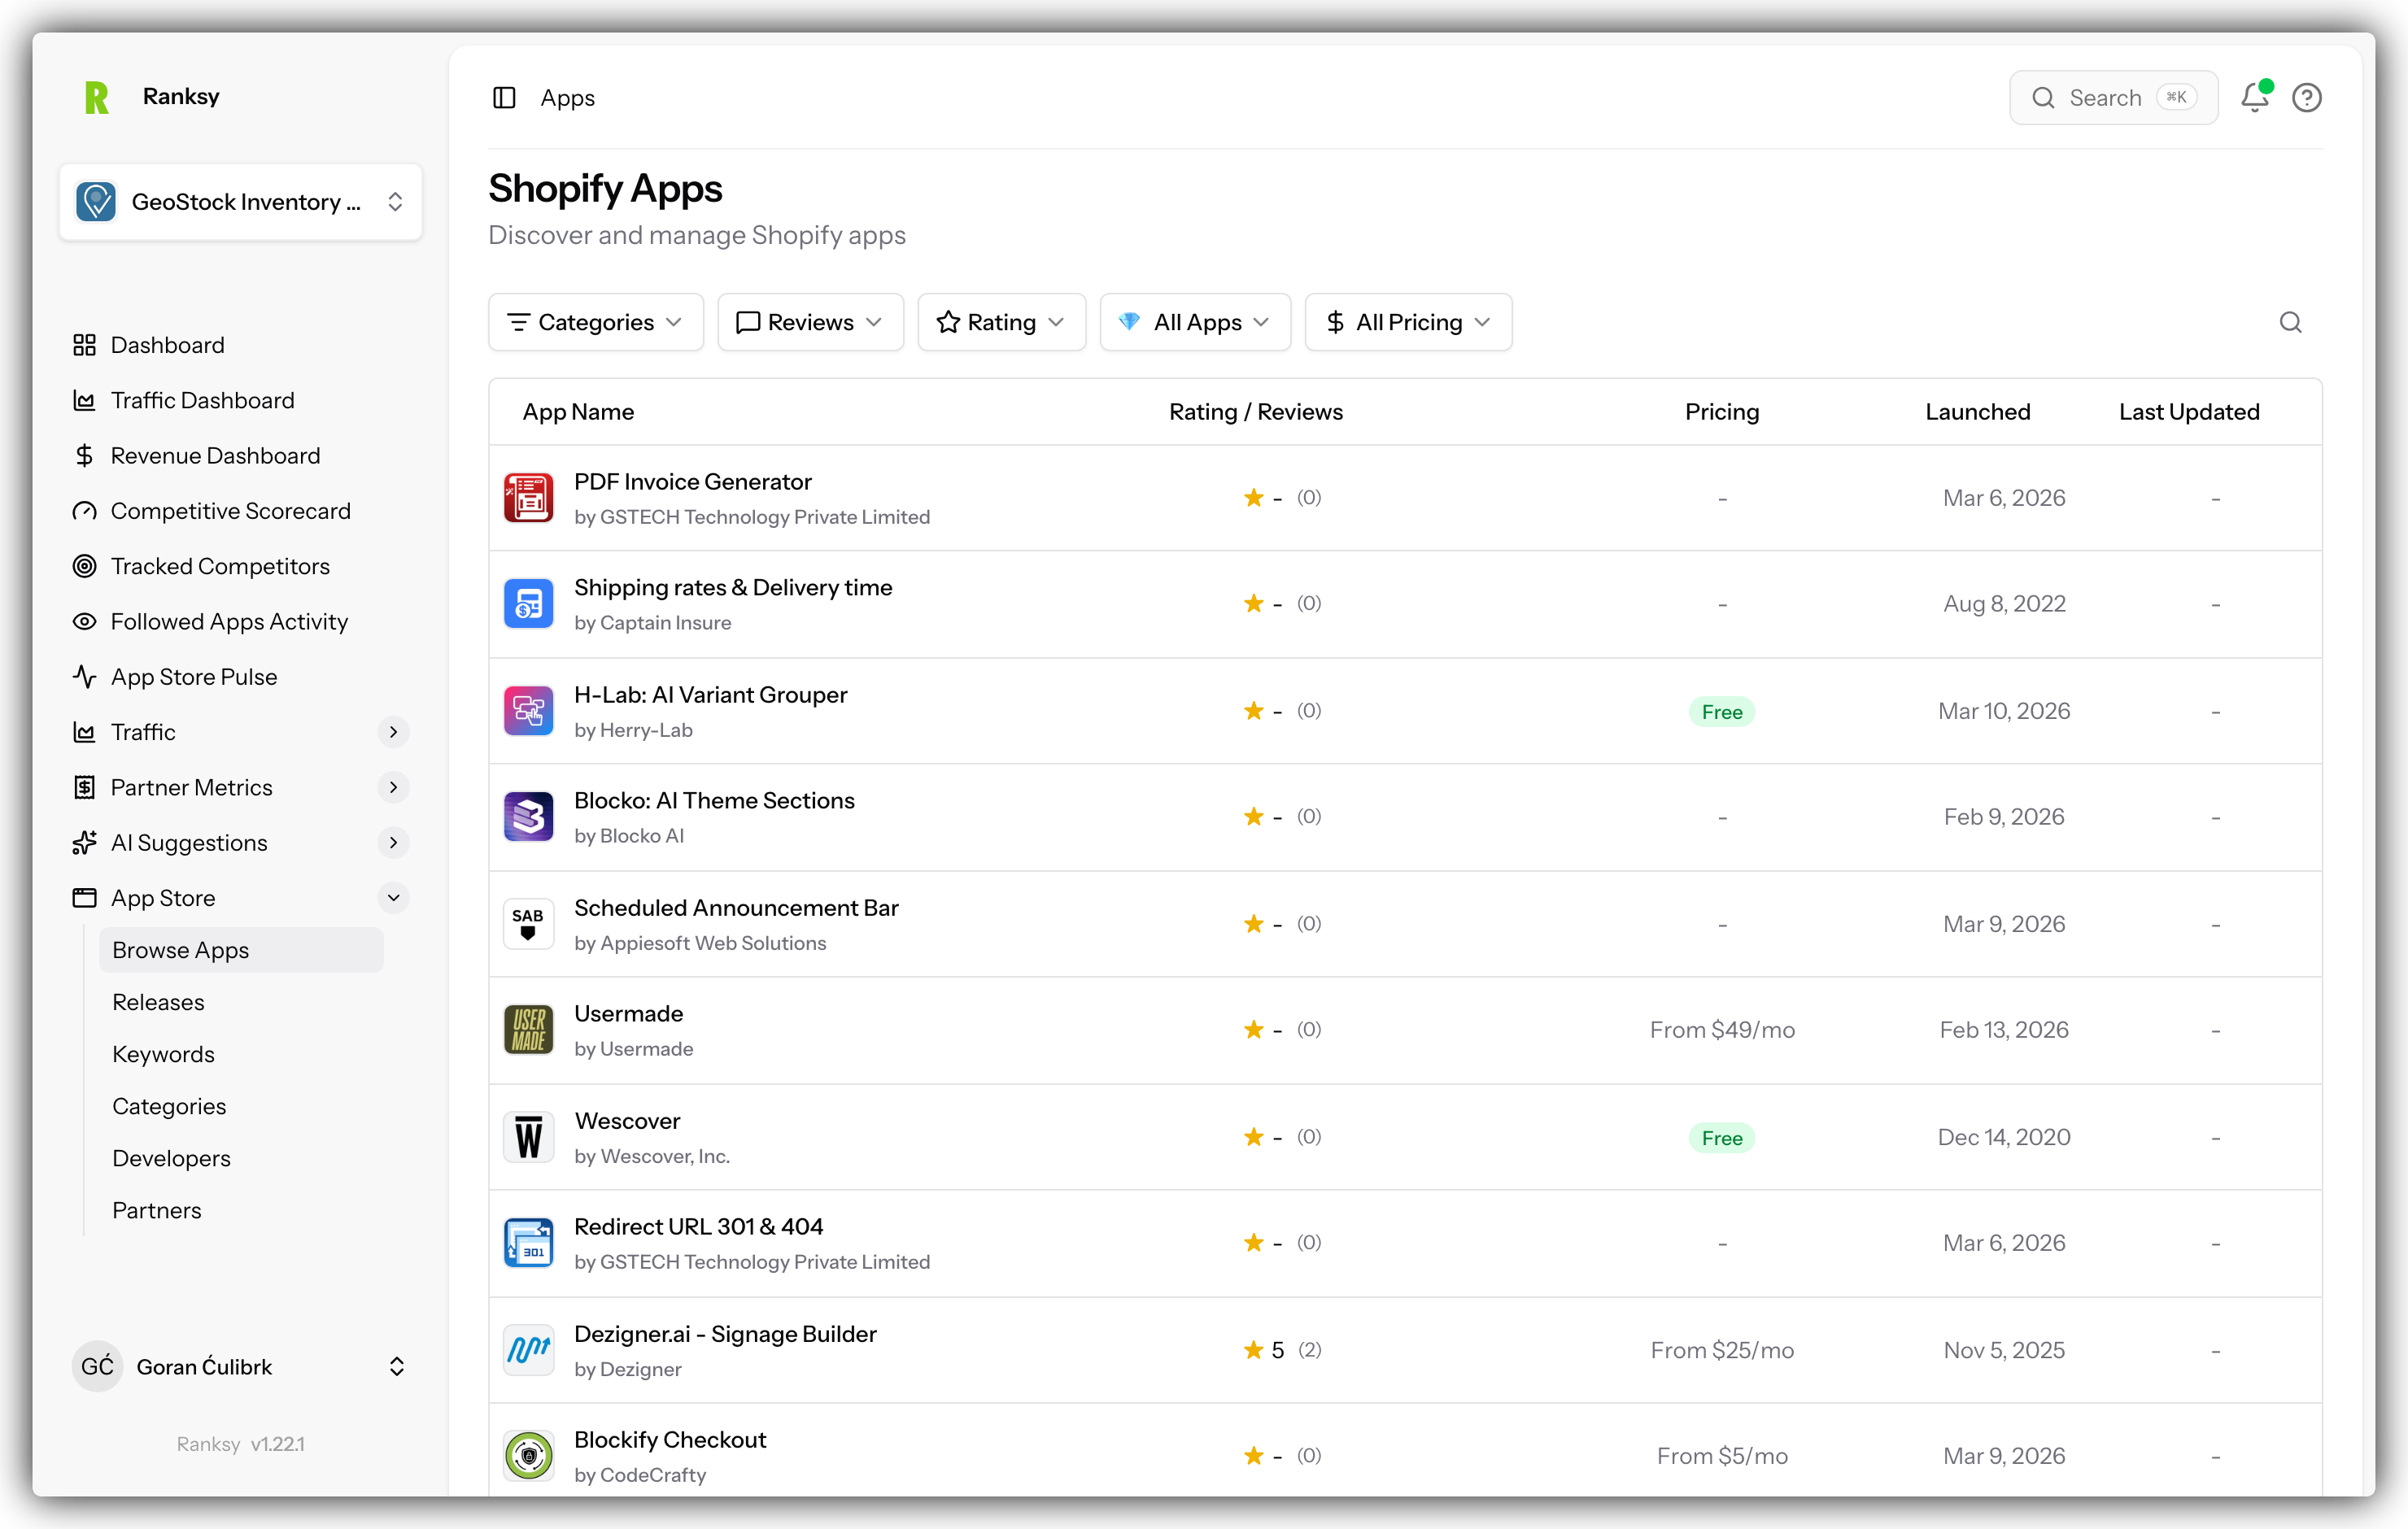Open the notifications bell
This screenshot has width=2408, height=1529.
pos(2255,97)
